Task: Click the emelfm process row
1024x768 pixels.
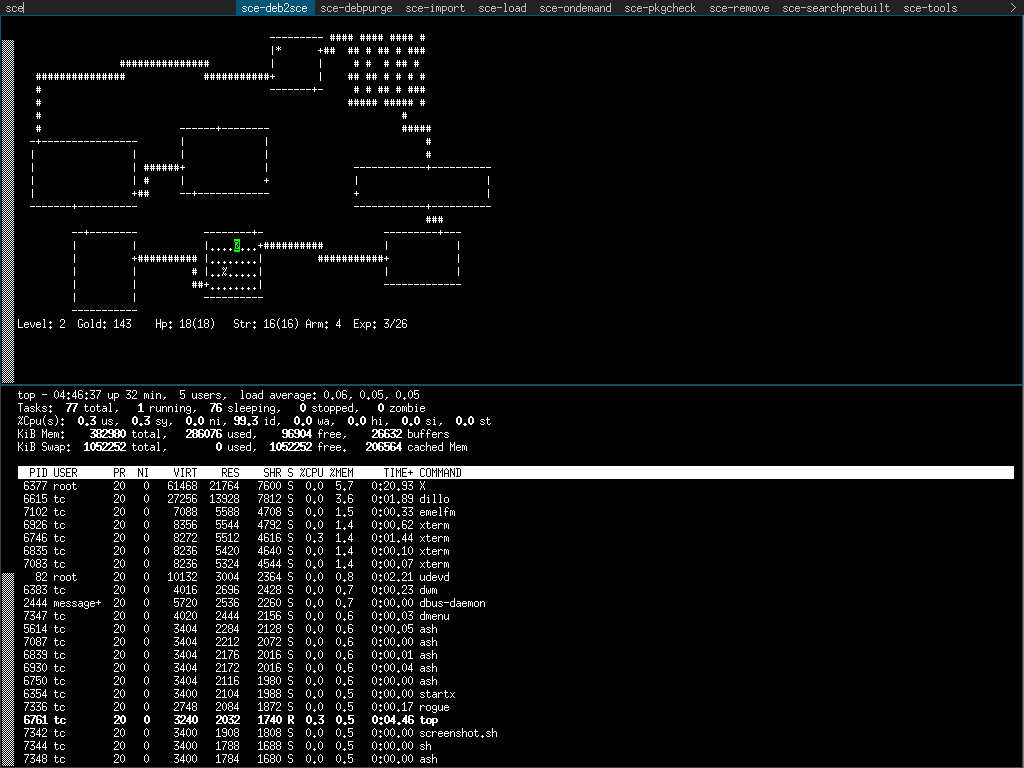Action: (x=516, y=512)
